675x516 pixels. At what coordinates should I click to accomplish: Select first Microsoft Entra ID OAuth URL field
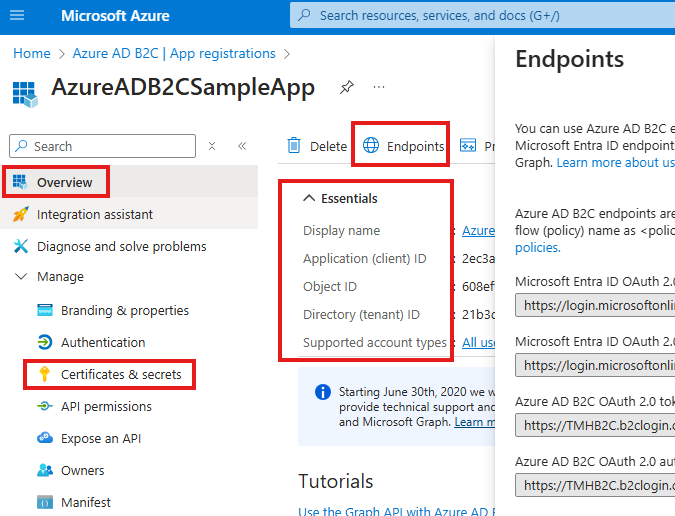[595, 306]
